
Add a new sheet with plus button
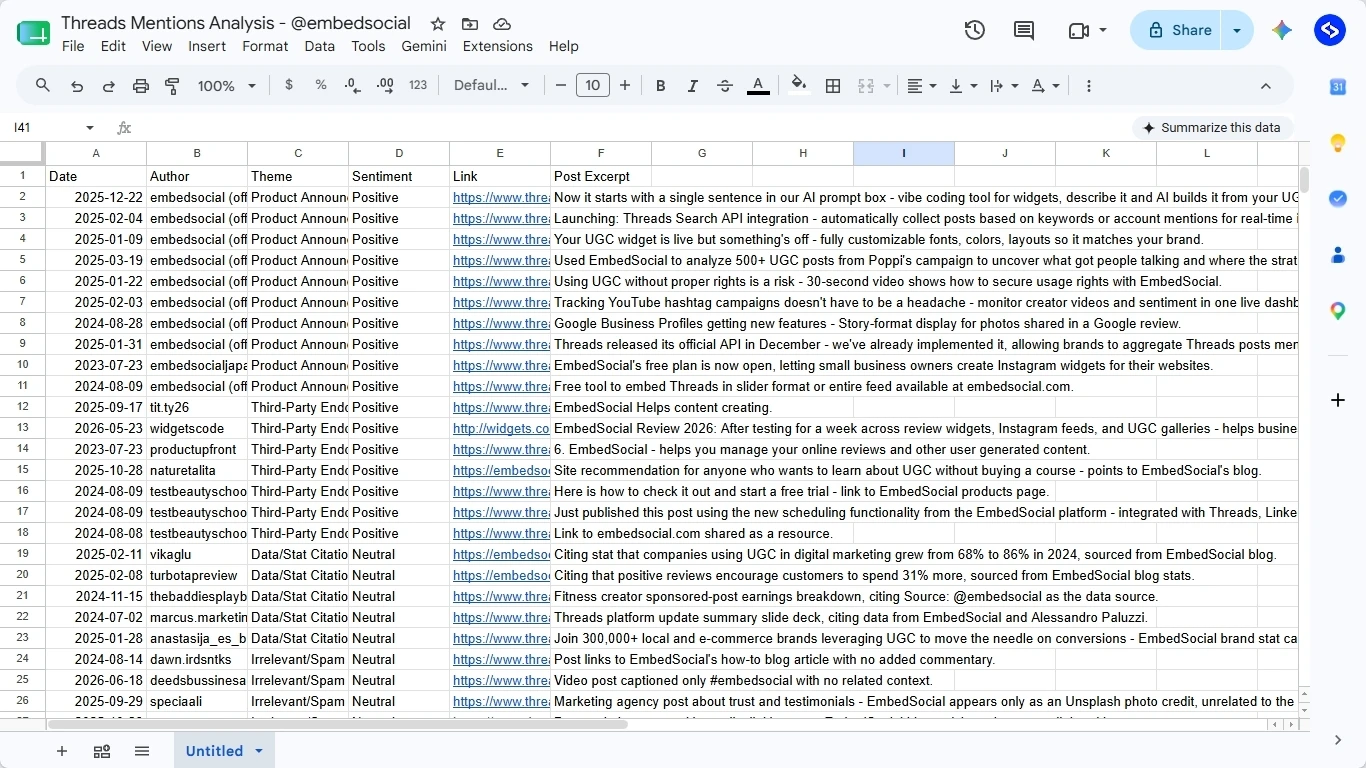pyautogui.click(x=62, y=751)
